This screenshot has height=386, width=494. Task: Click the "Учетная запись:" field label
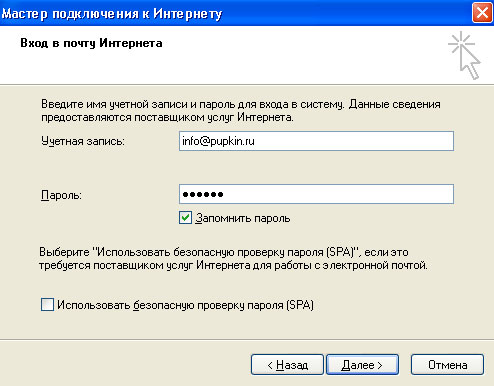83,141
